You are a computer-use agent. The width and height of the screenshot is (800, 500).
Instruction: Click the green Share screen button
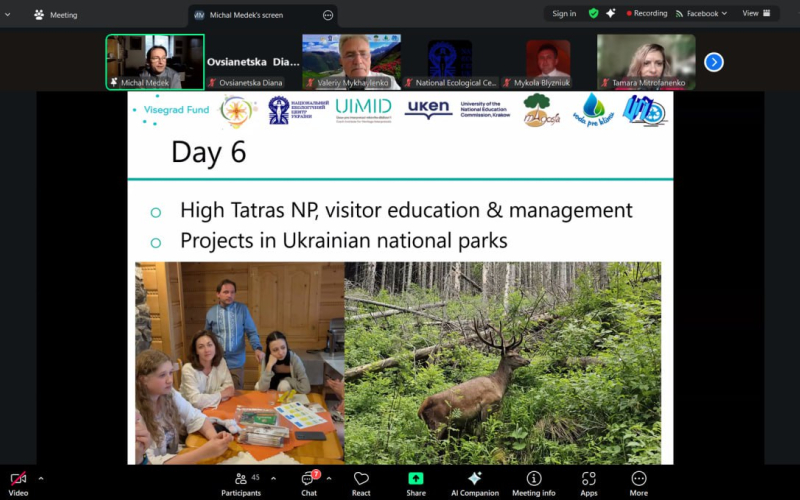tap(416, 481)
